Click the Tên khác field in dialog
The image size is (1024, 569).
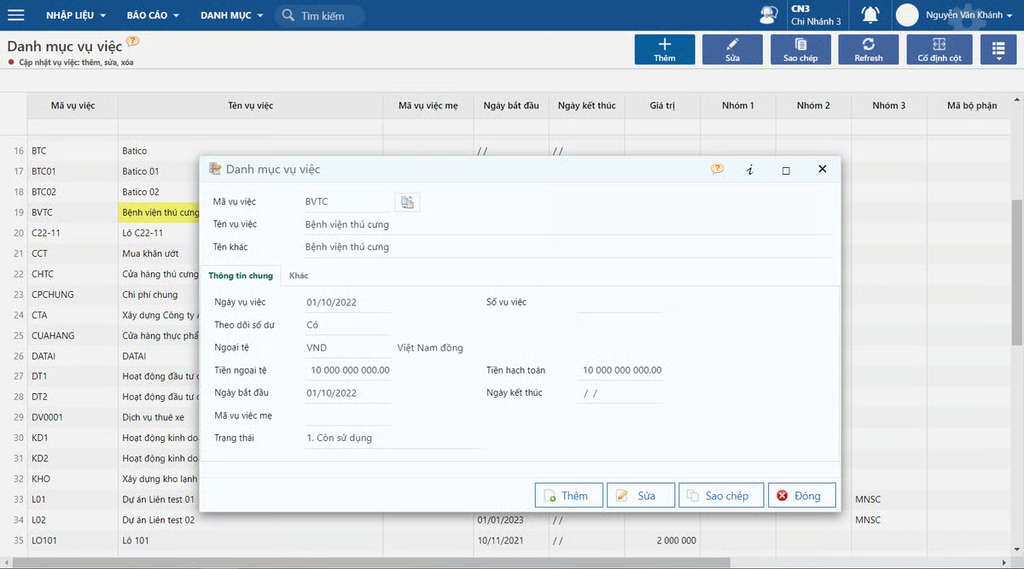click(x=567, y=247)
